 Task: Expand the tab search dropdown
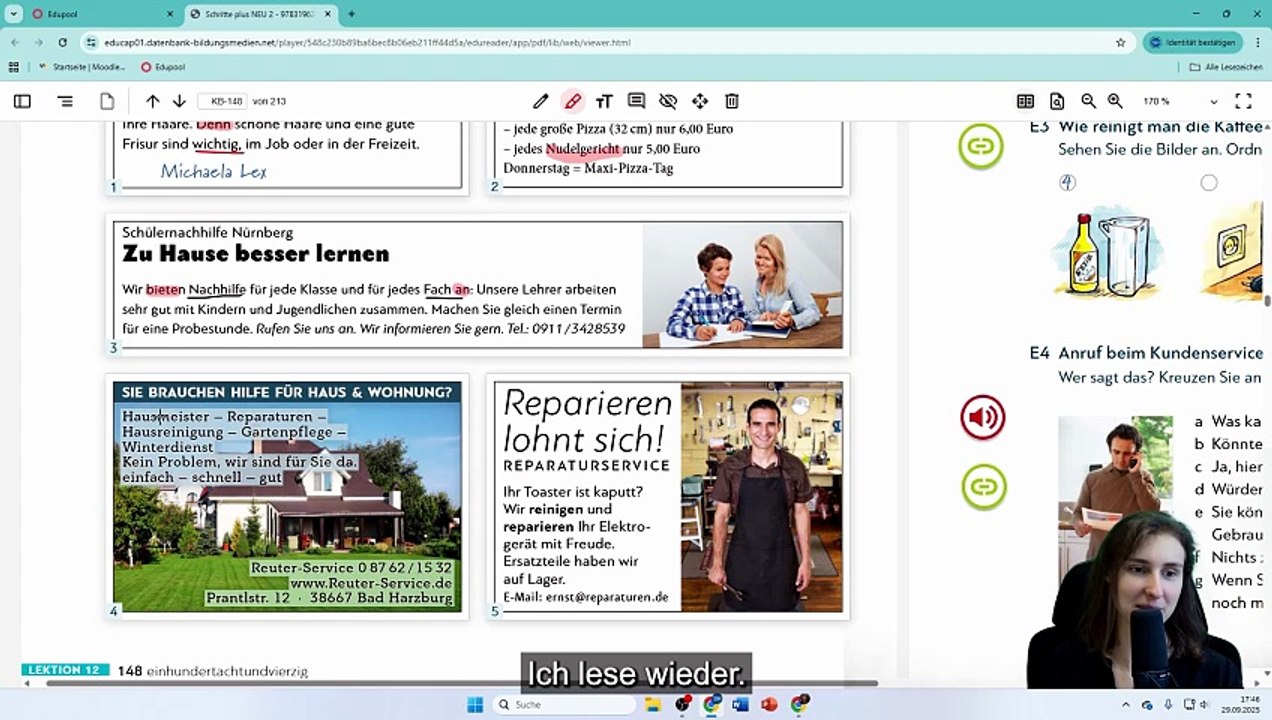point(13,14)
